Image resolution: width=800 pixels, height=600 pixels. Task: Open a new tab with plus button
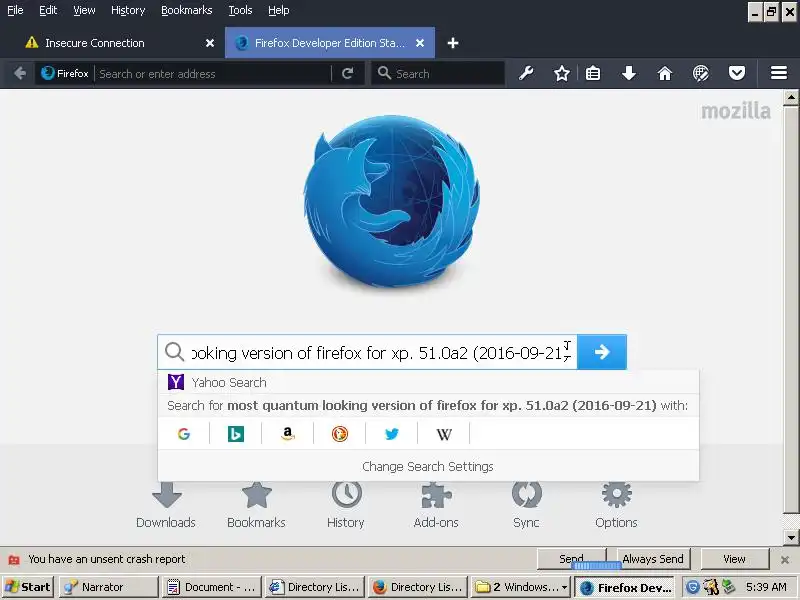coord(453,43)
